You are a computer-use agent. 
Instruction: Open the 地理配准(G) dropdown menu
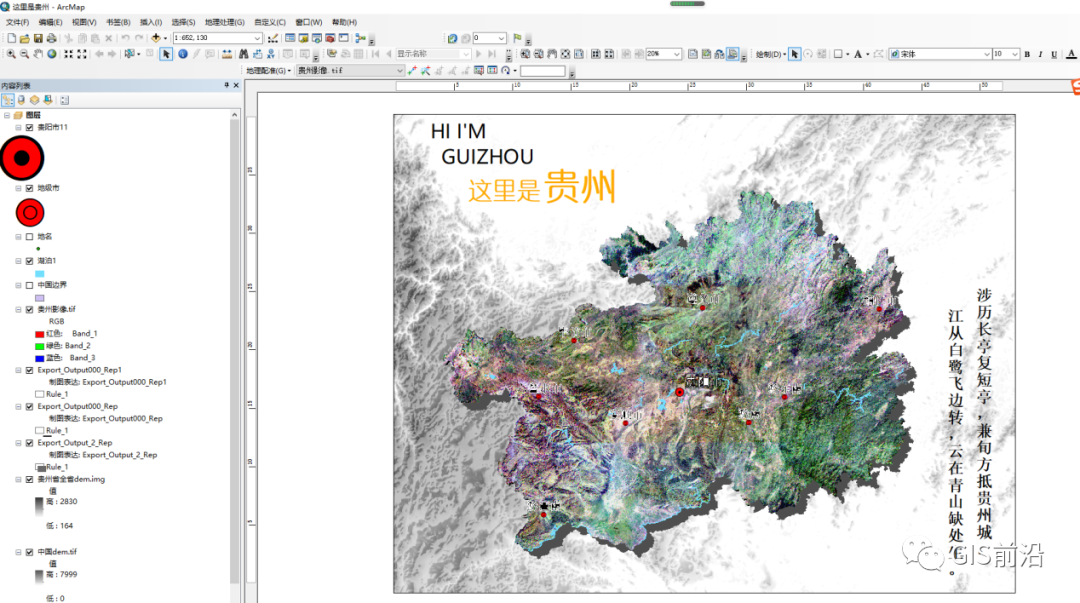[x=269, y=70]
